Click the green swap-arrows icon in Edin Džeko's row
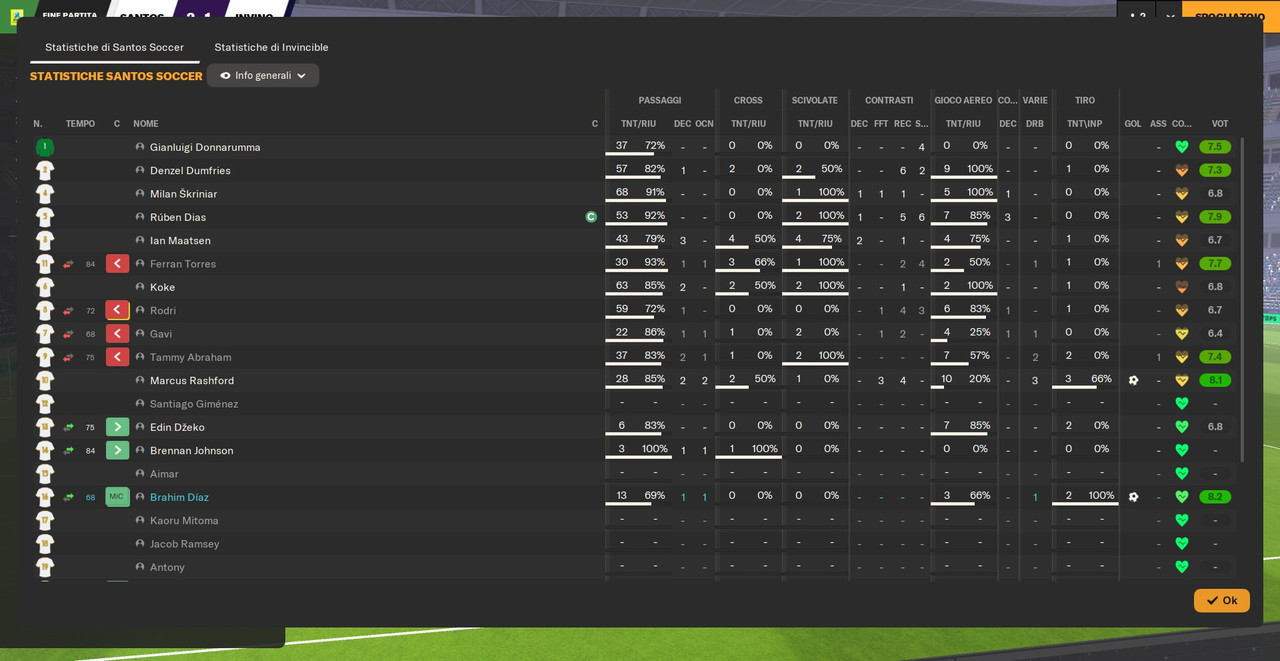The width and height of the screenshot is (1280, 661). [x=68, y=427]
